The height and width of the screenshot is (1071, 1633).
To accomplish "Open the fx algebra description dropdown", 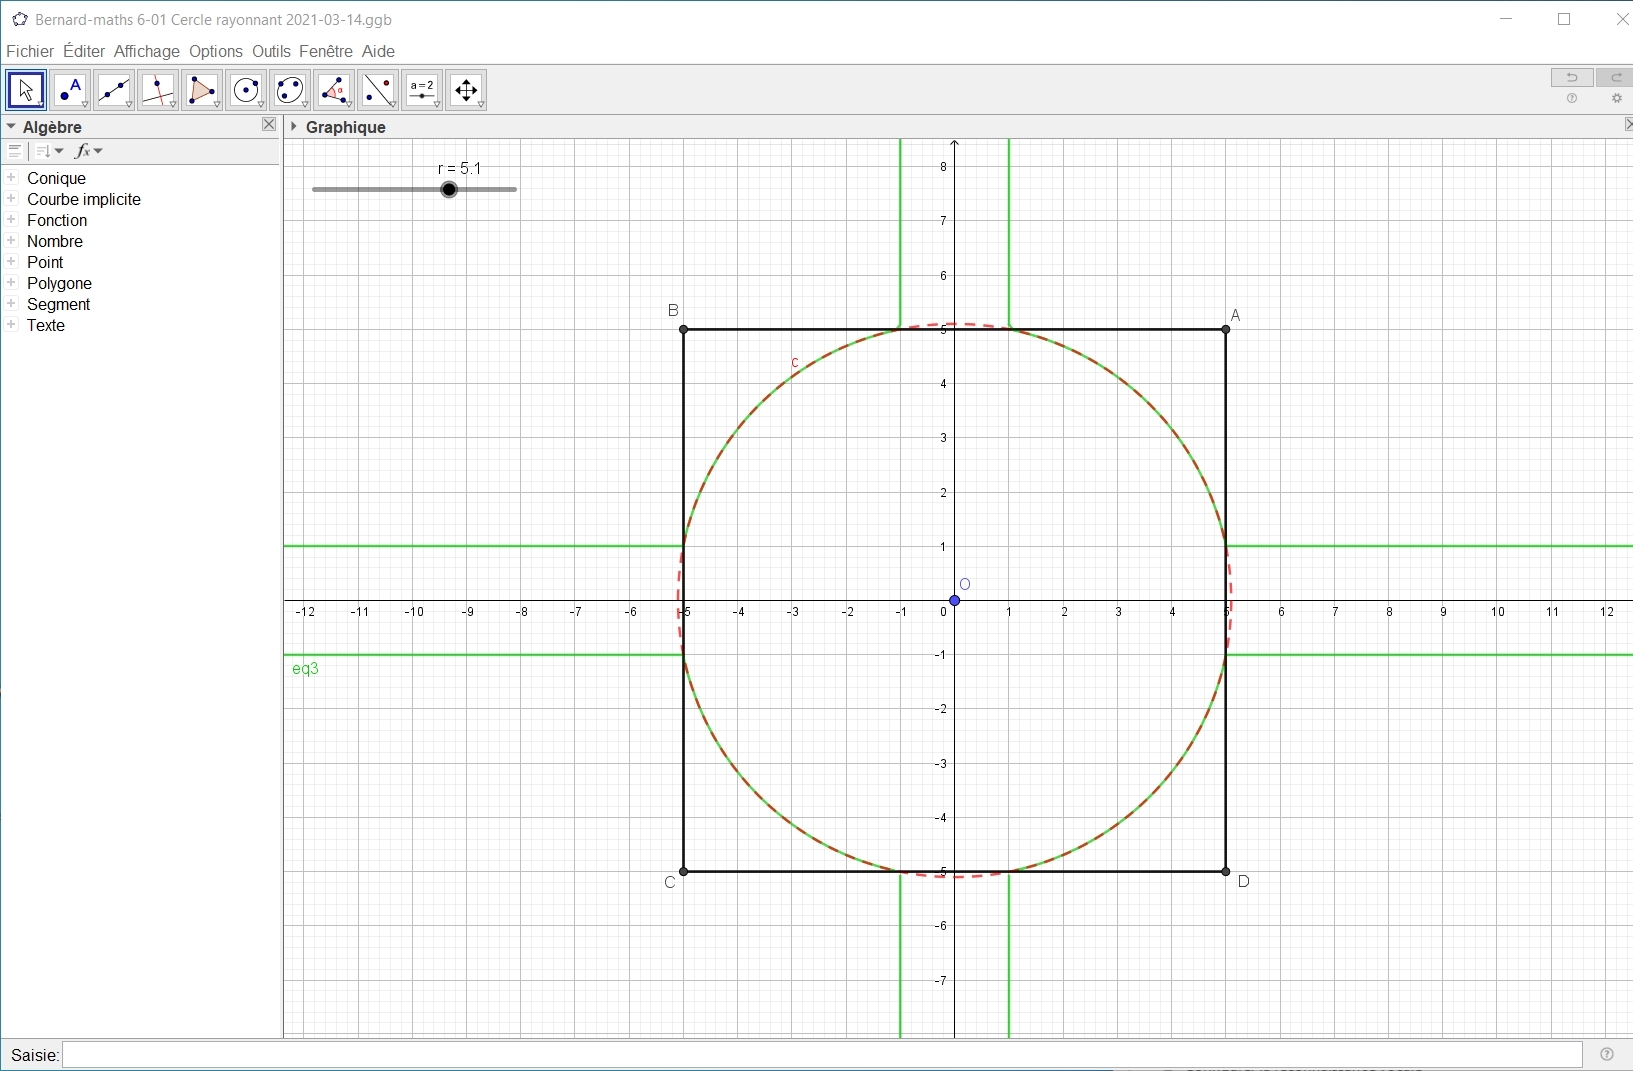I will click(x=90, y=152).
